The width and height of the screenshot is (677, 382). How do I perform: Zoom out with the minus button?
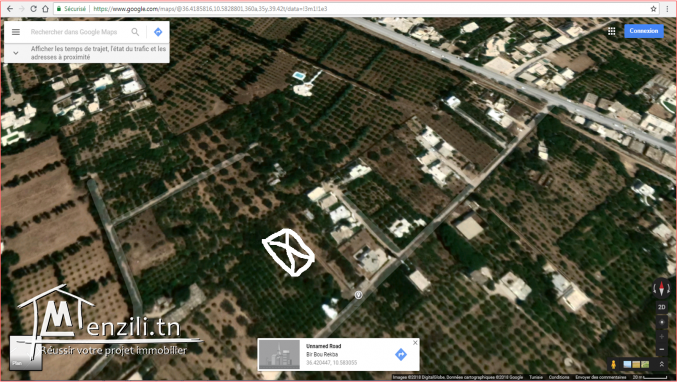(661, 349)
